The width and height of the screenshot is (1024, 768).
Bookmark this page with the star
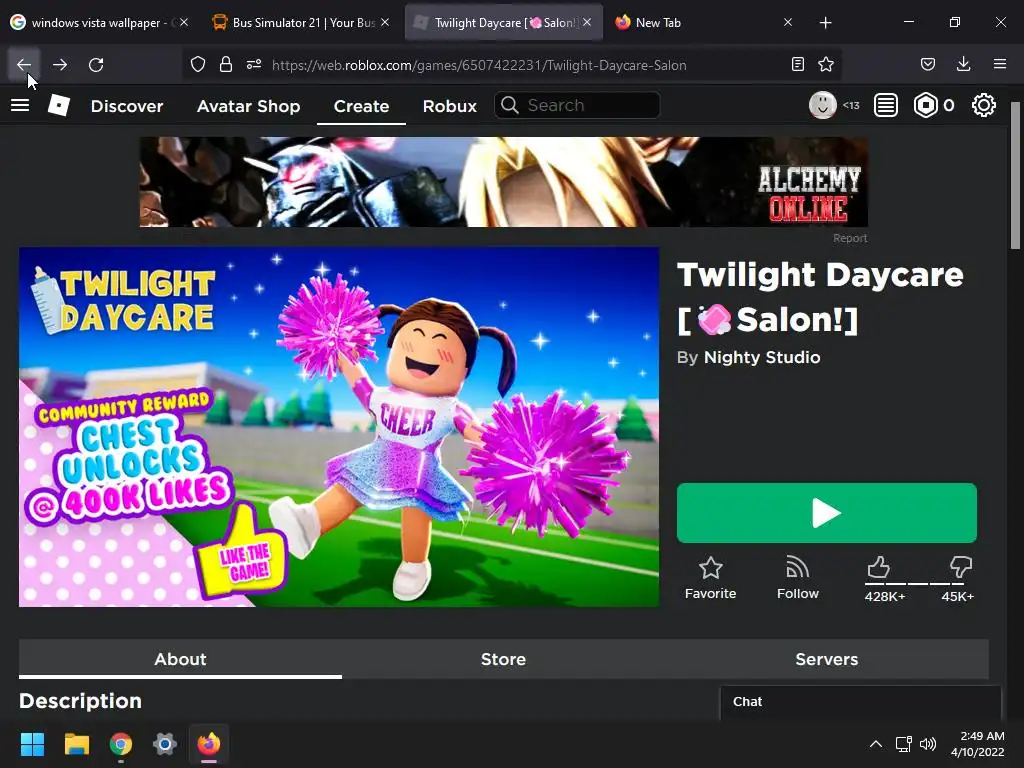coord(826,65)
